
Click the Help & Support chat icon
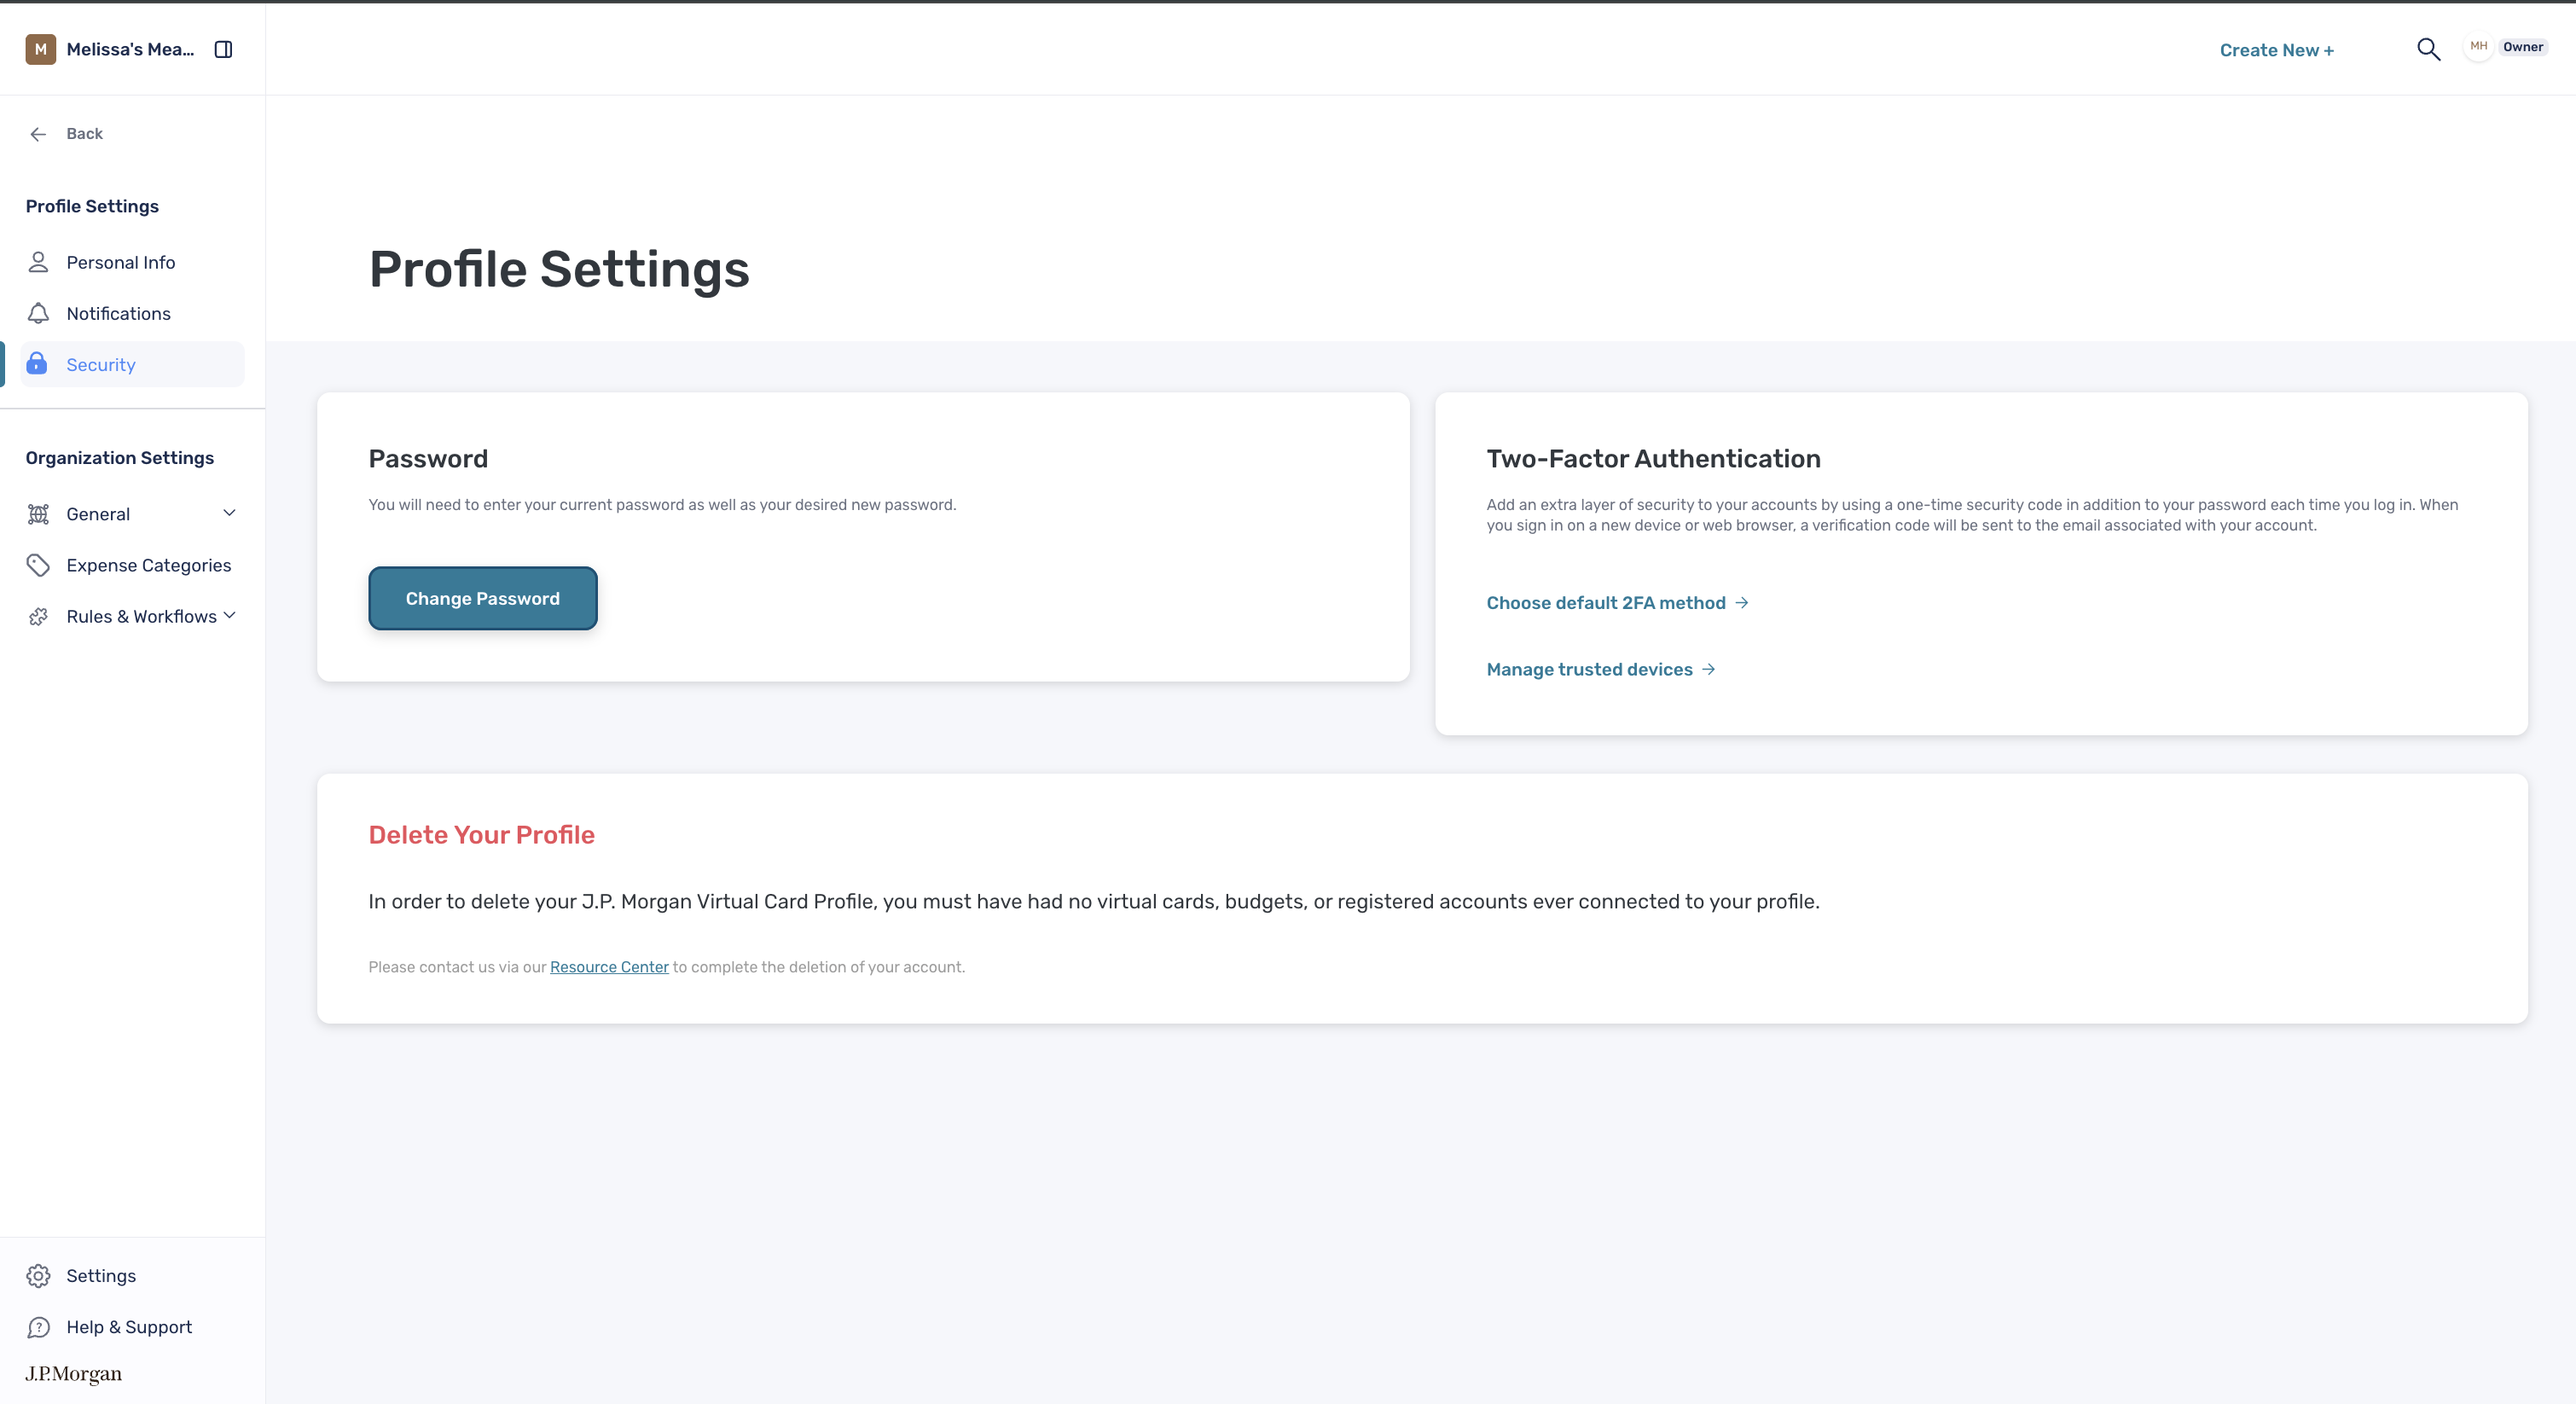click(x=38, y=1327)
